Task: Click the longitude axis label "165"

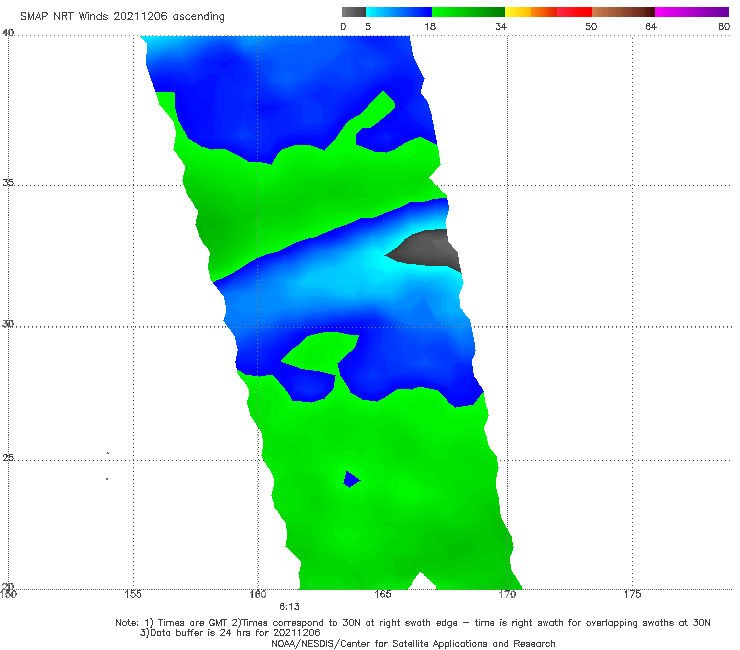Action: coord(383,594)
